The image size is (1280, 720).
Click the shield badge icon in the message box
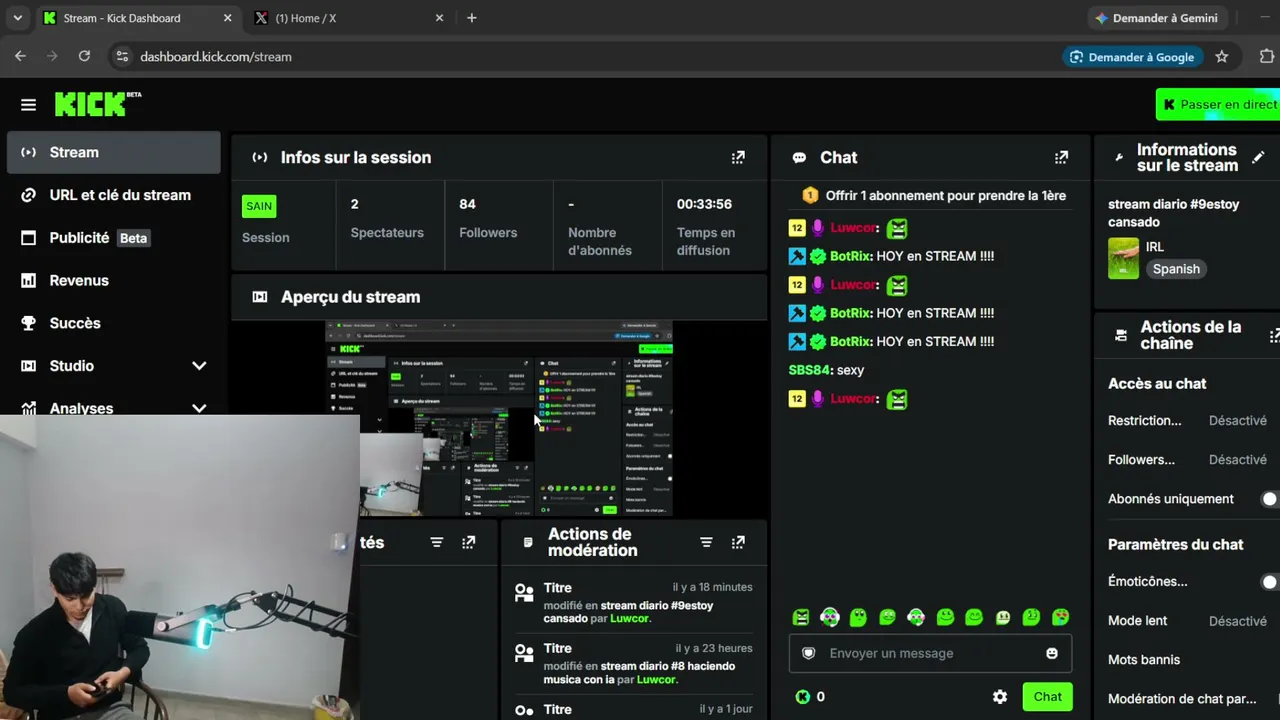tap(809, 653)
